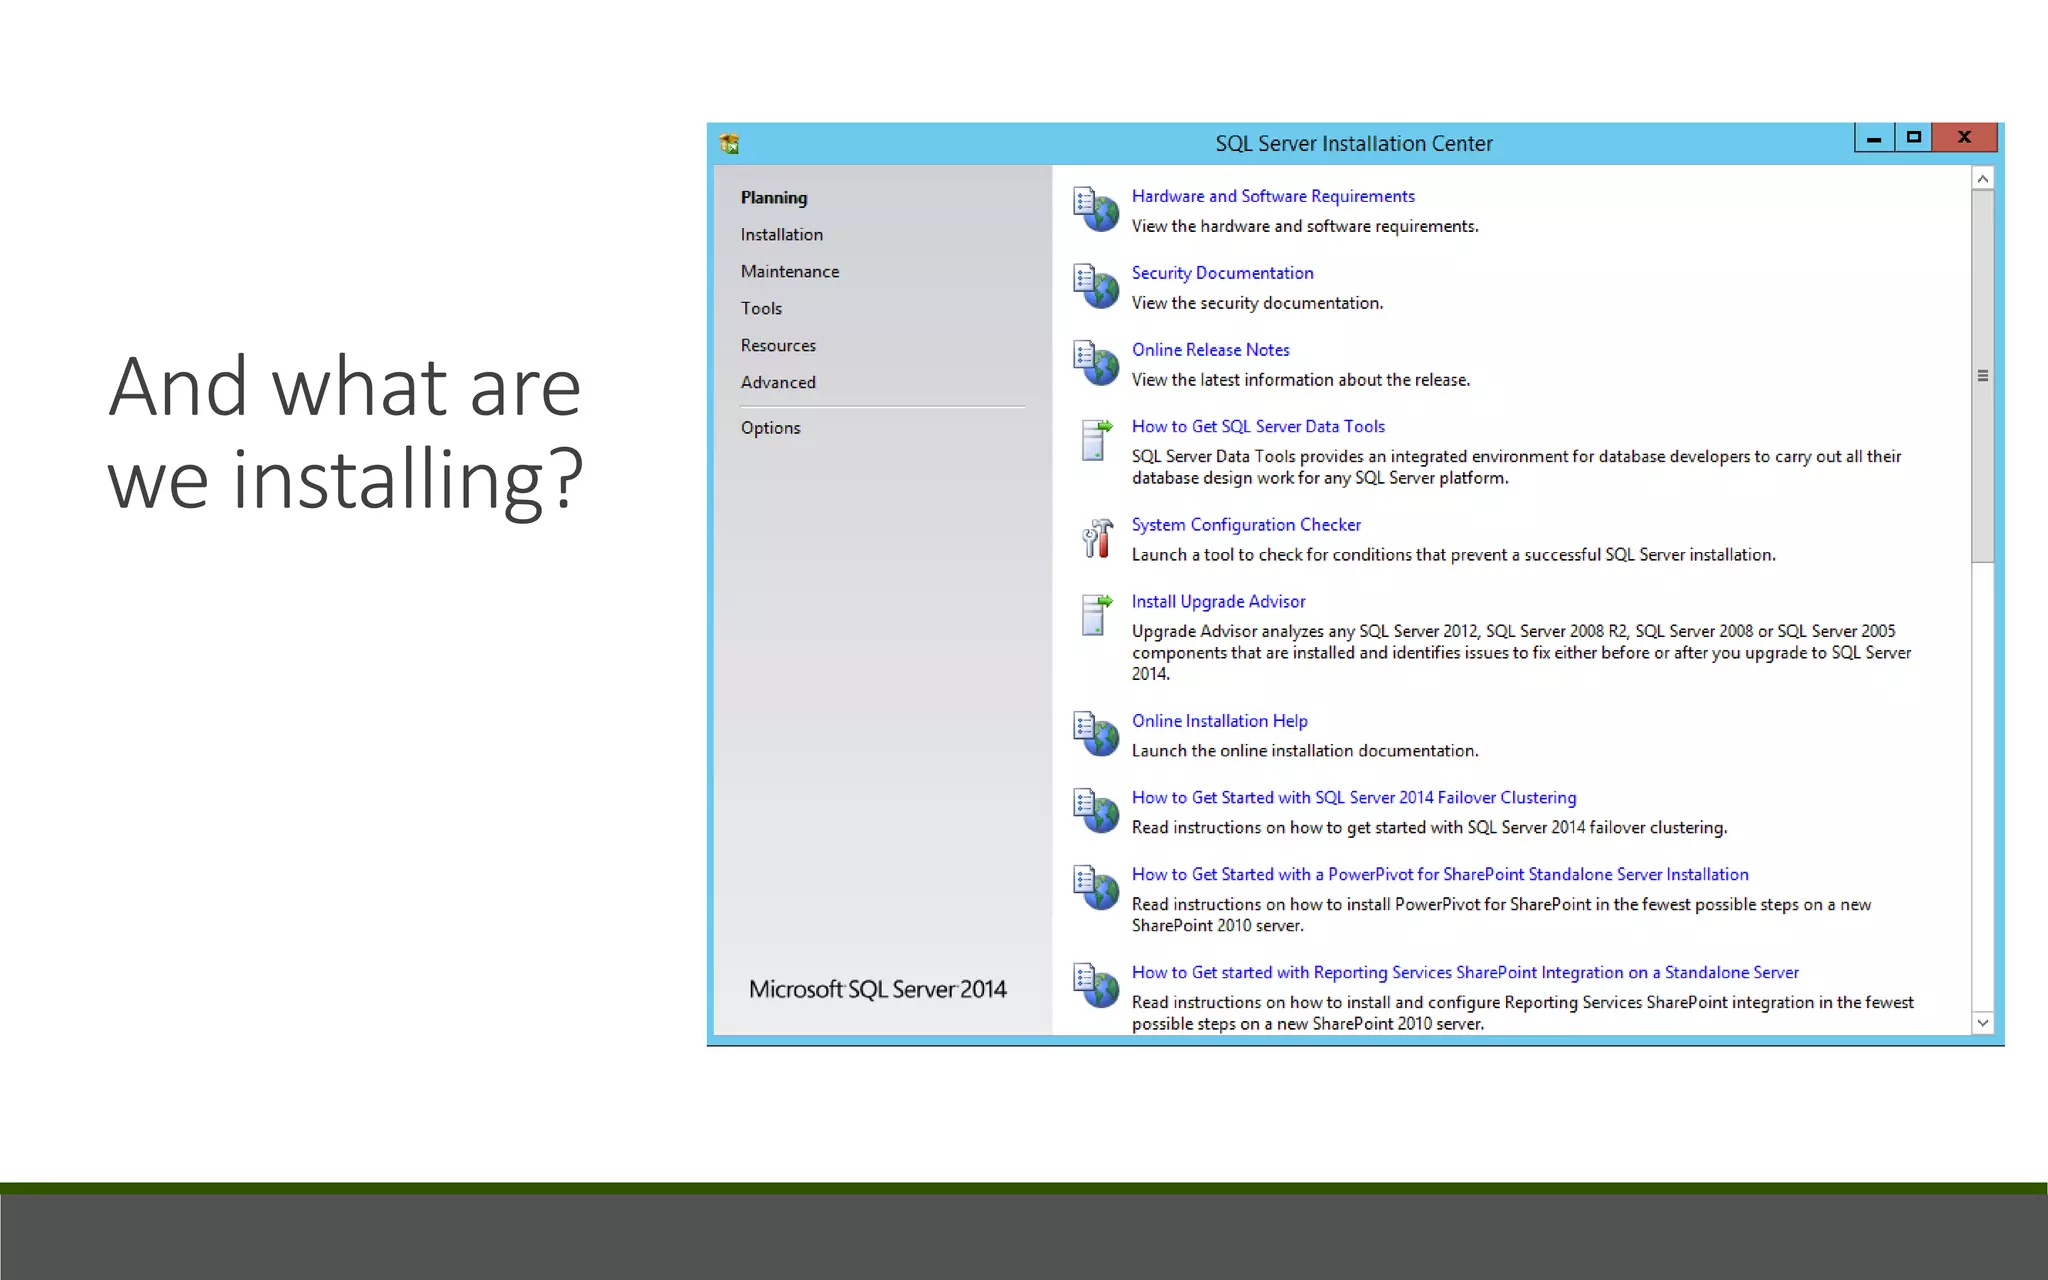2048x1280 pixels.
Task: Click the Security Documentation globe icon
Action: coord(1096,286)
